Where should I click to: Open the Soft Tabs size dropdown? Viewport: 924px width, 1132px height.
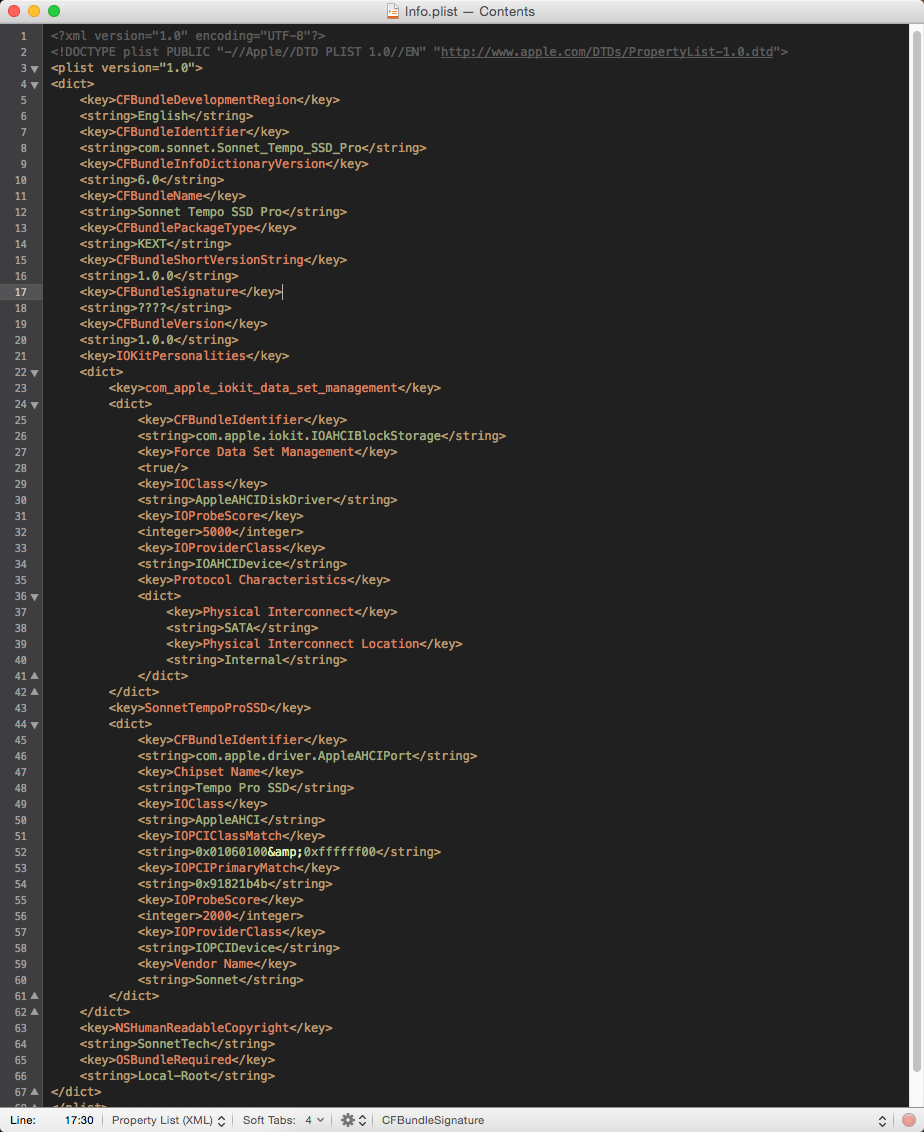tap(315, 1120)
